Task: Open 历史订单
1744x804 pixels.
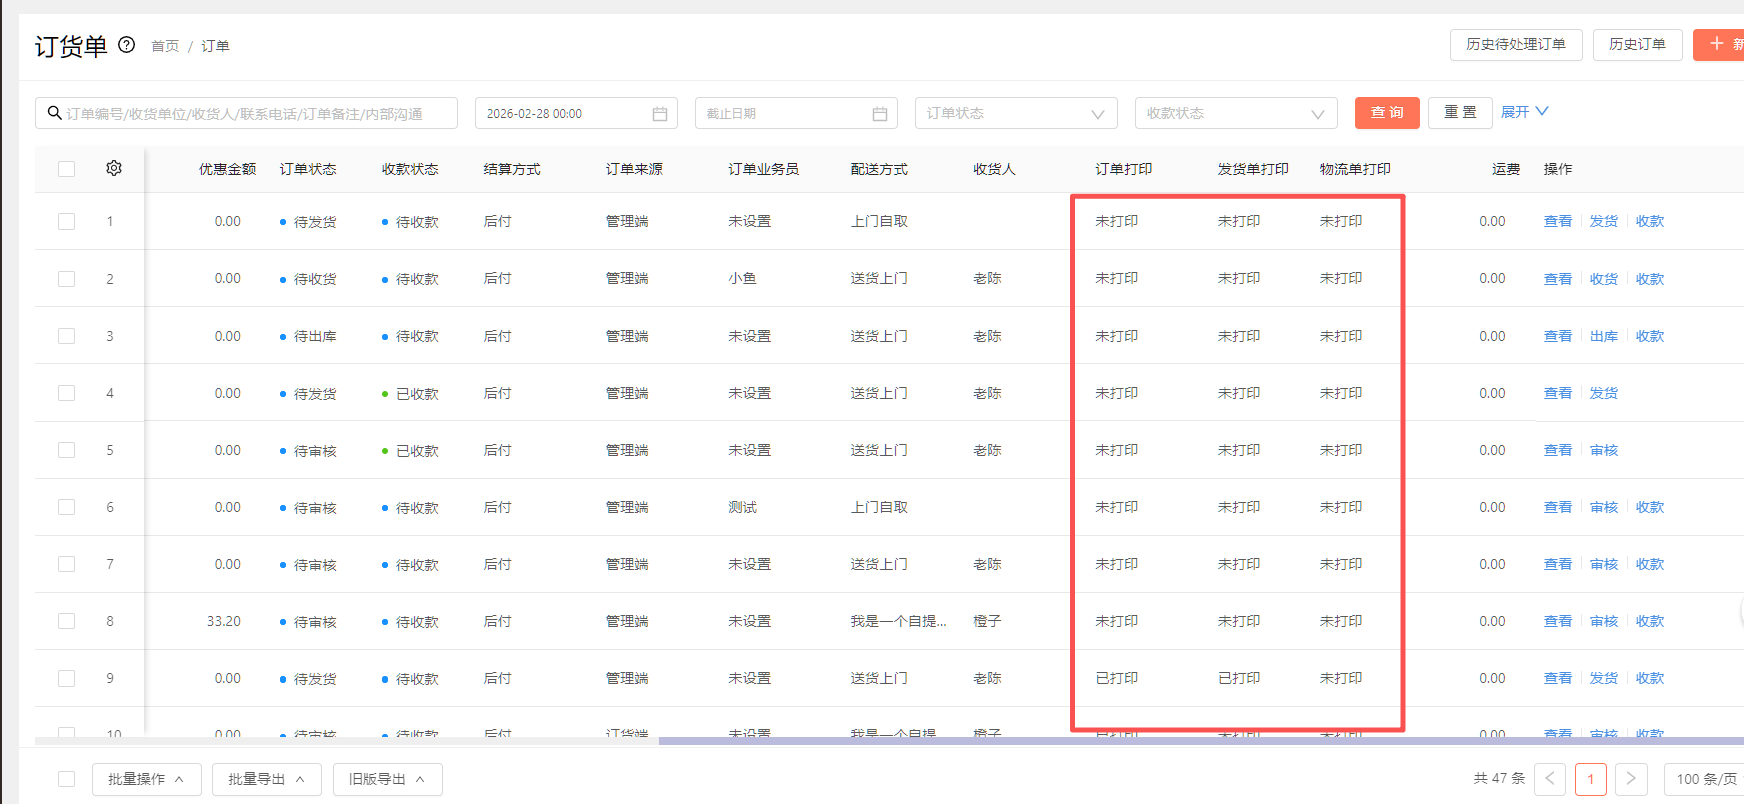Action: [1638, 44]
